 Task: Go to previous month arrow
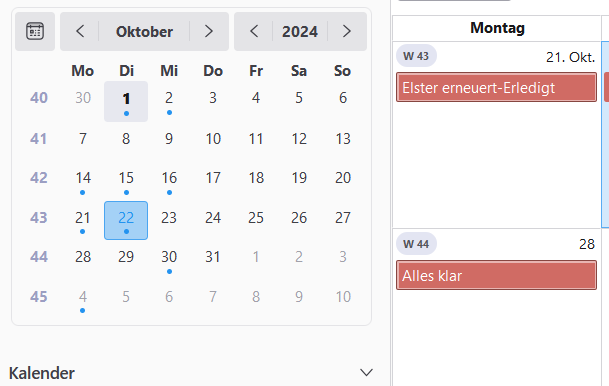(x=80, y=31)
